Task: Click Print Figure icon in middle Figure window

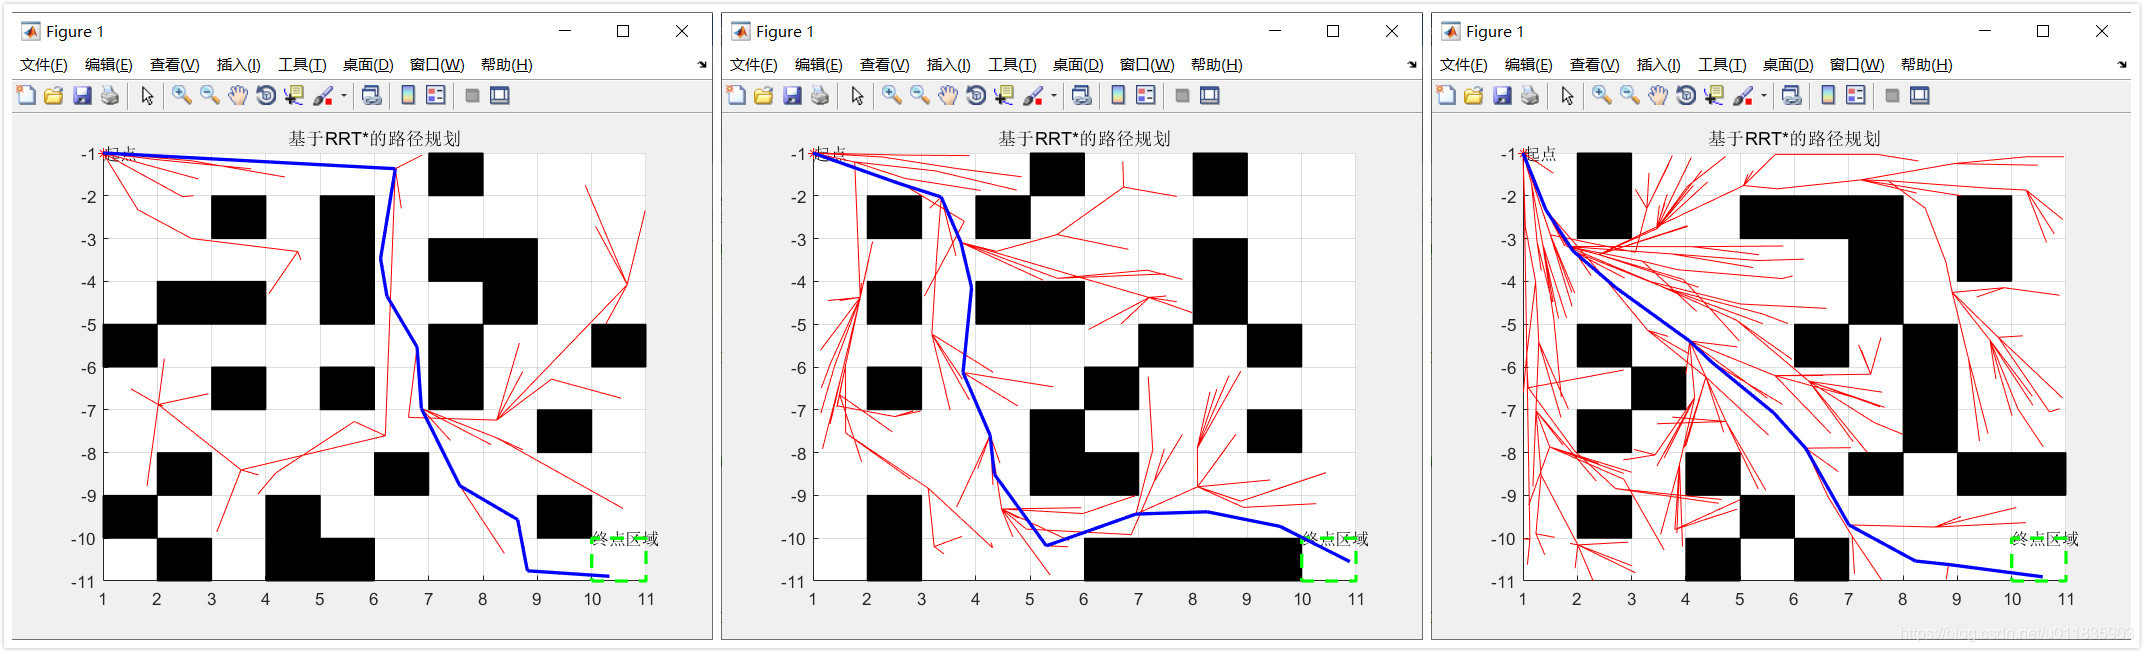Action: click(820, 95)
